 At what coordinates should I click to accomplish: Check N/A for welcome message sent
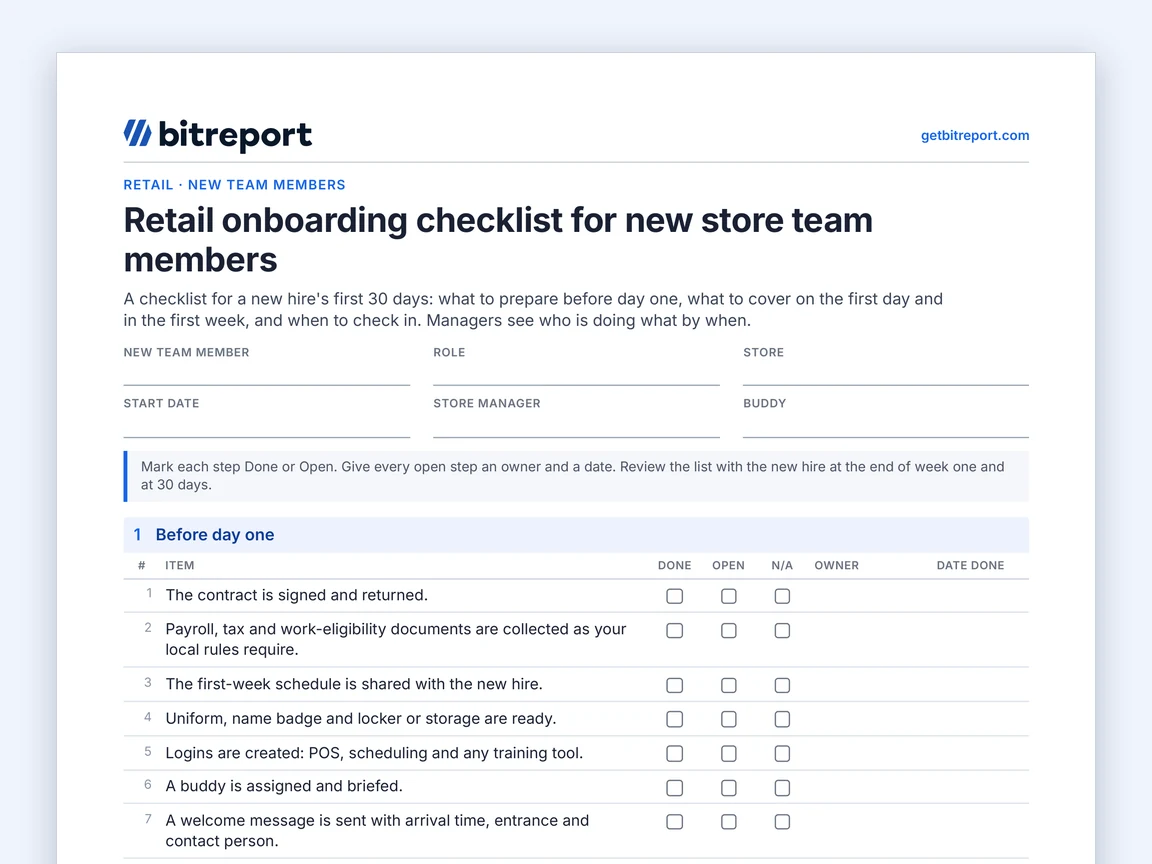[782, 821]
